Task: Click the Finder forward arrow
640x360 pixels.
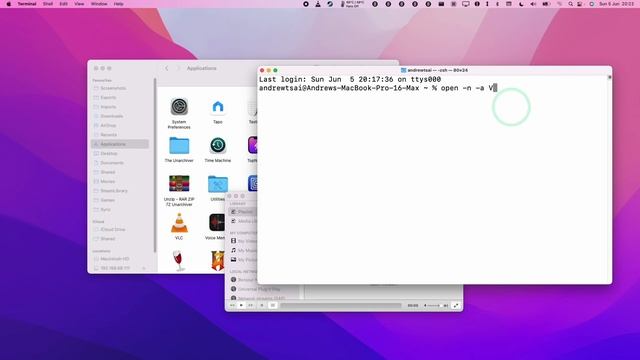Action: pos(178,68)
